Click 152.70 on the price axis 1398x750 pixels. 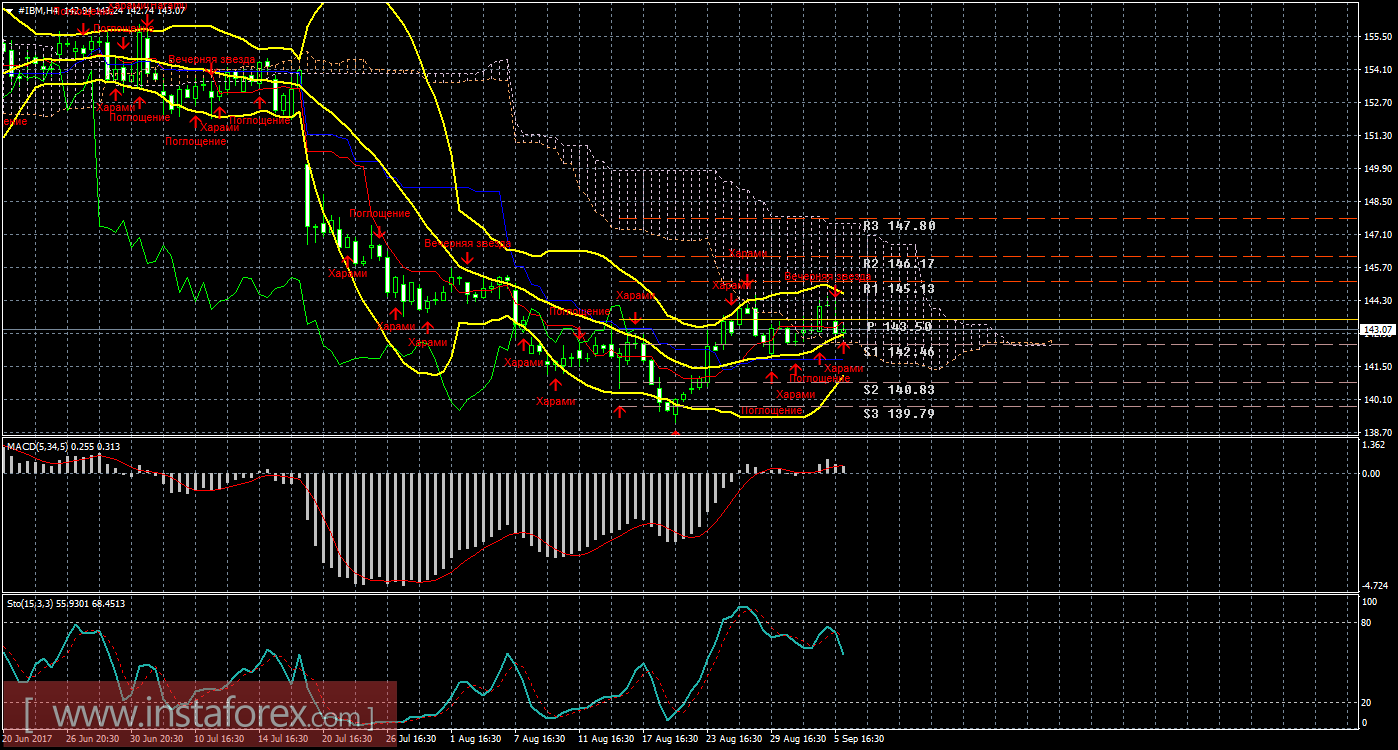click(1377, 103)
